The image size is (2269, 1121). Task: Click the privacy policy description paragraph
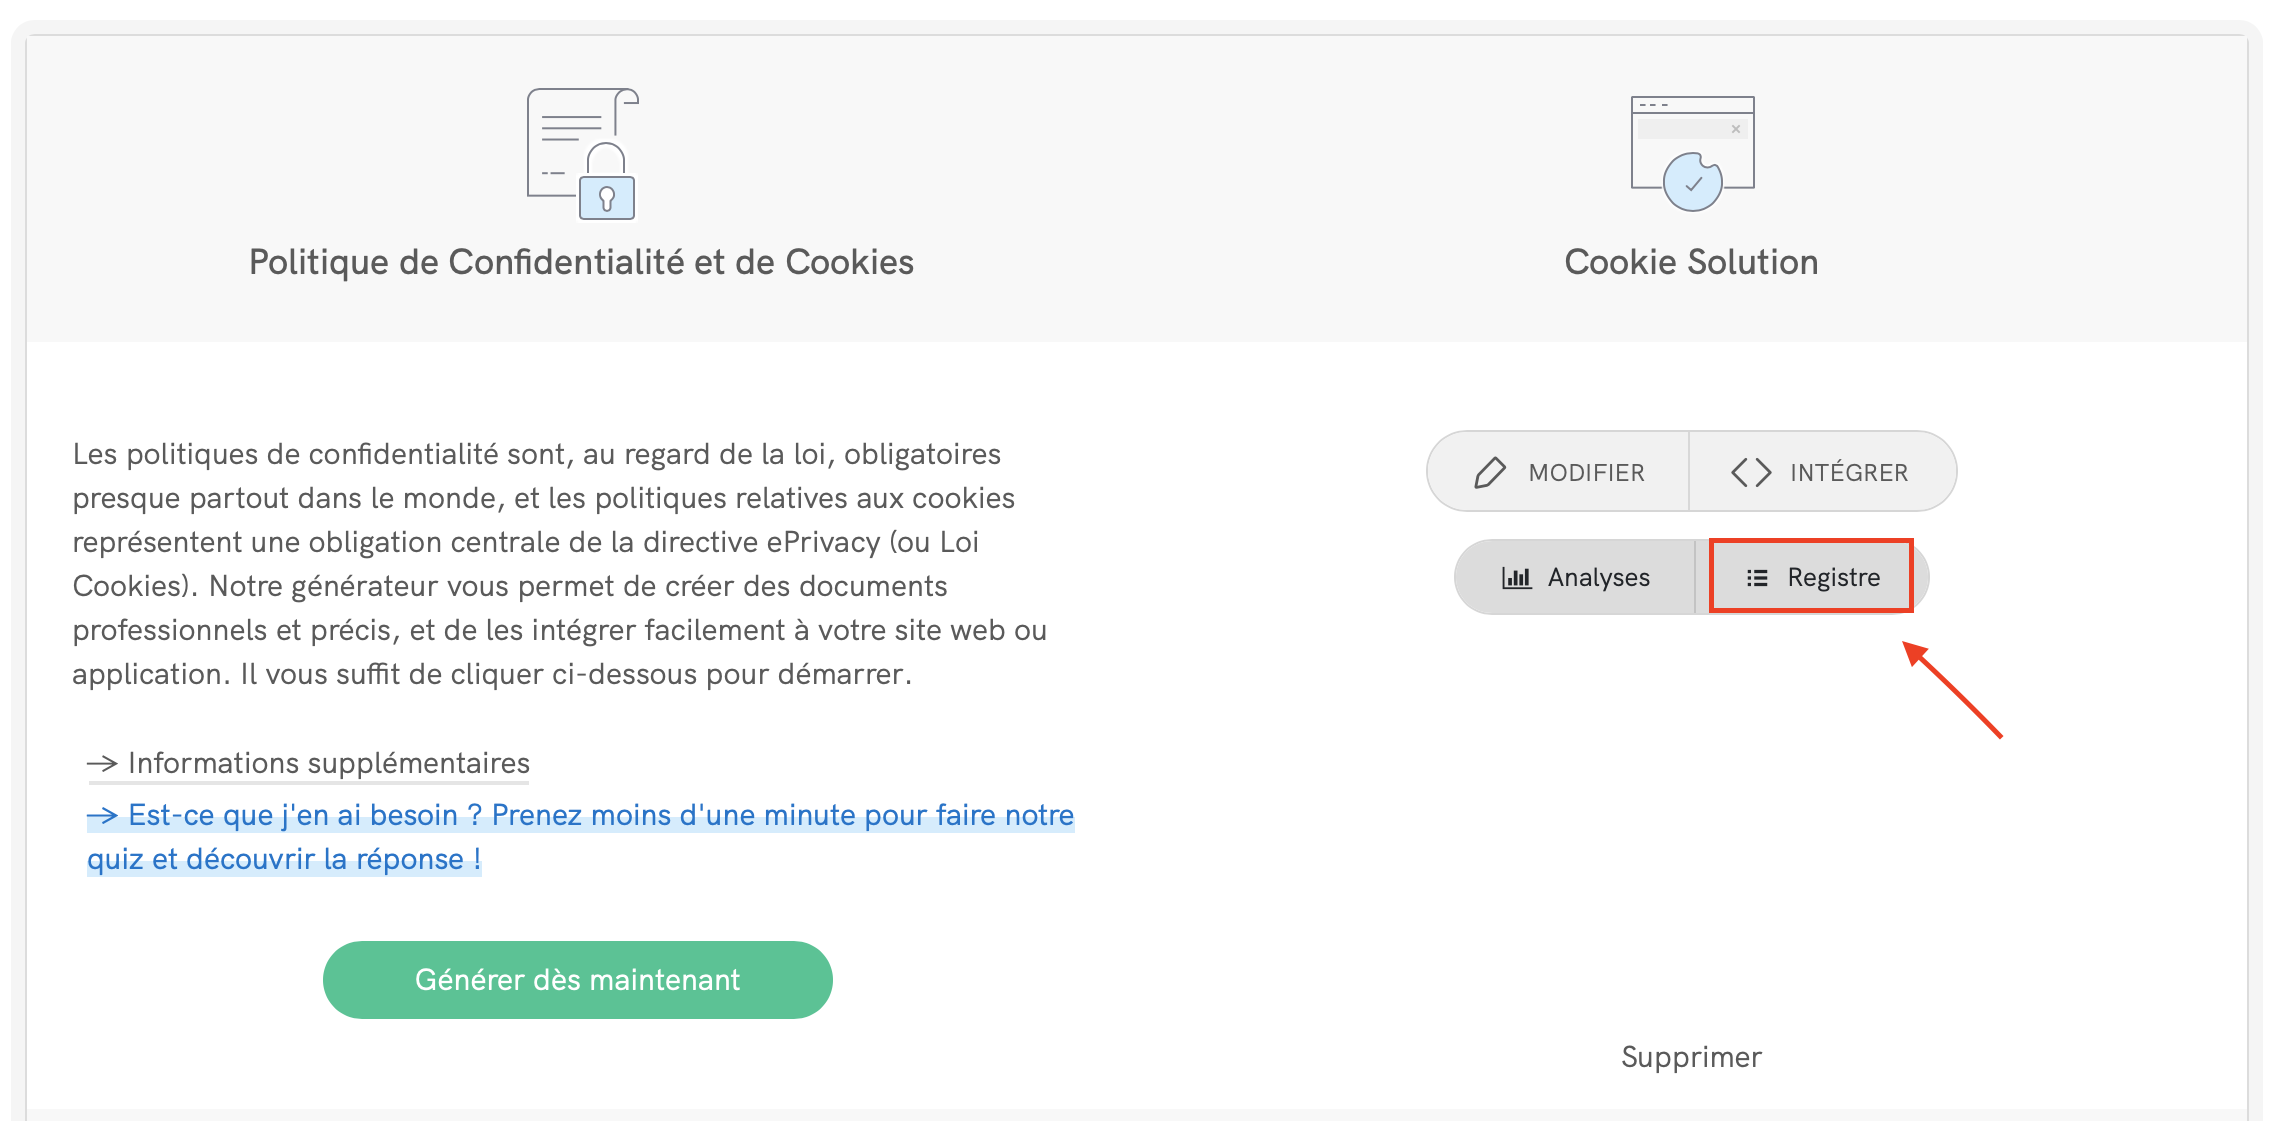point(560,564)
